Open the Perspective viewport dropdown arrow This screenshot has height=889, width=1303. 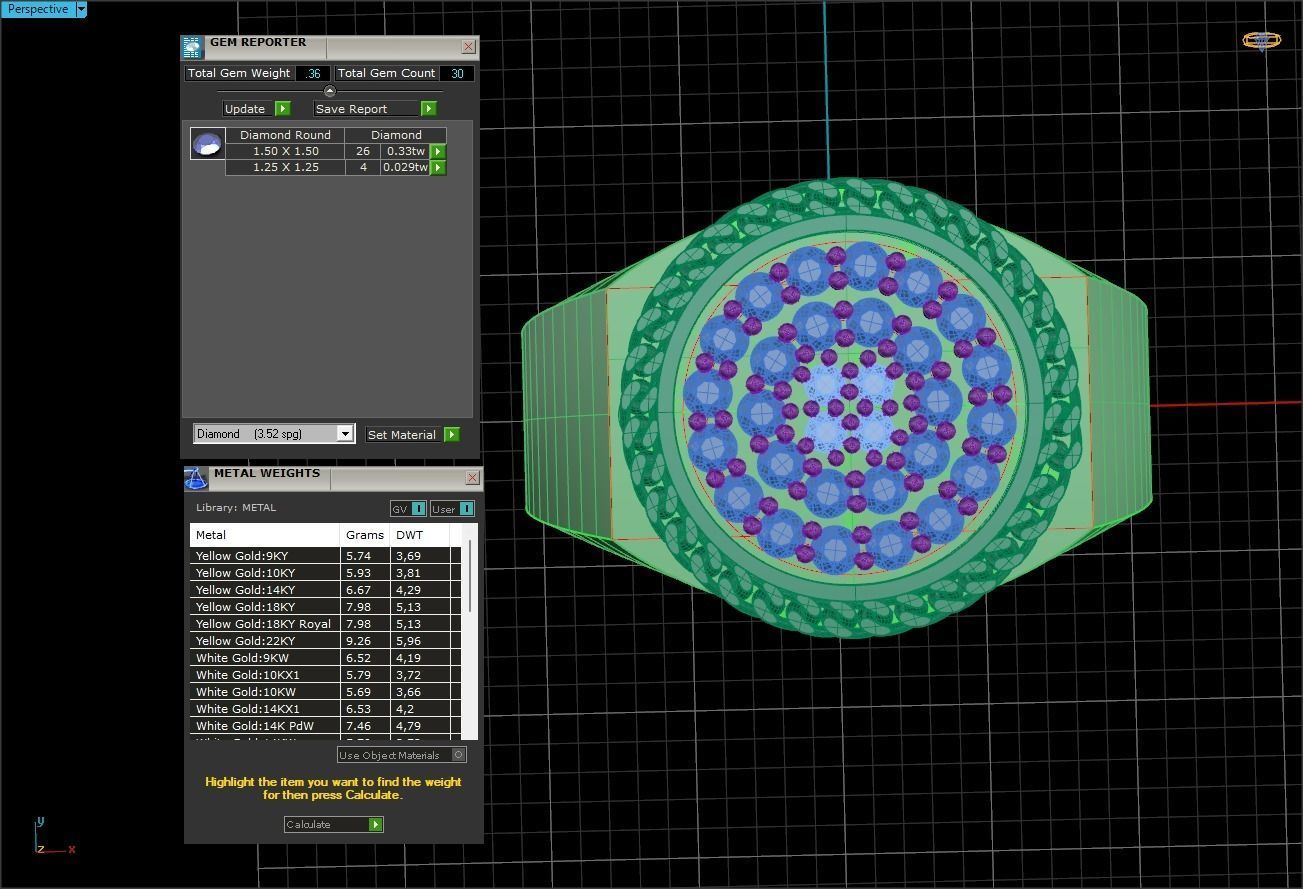click(81, 9)
